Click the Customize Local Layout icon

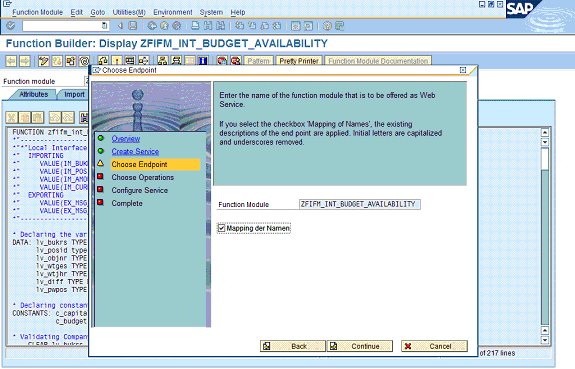pos(340,26)
